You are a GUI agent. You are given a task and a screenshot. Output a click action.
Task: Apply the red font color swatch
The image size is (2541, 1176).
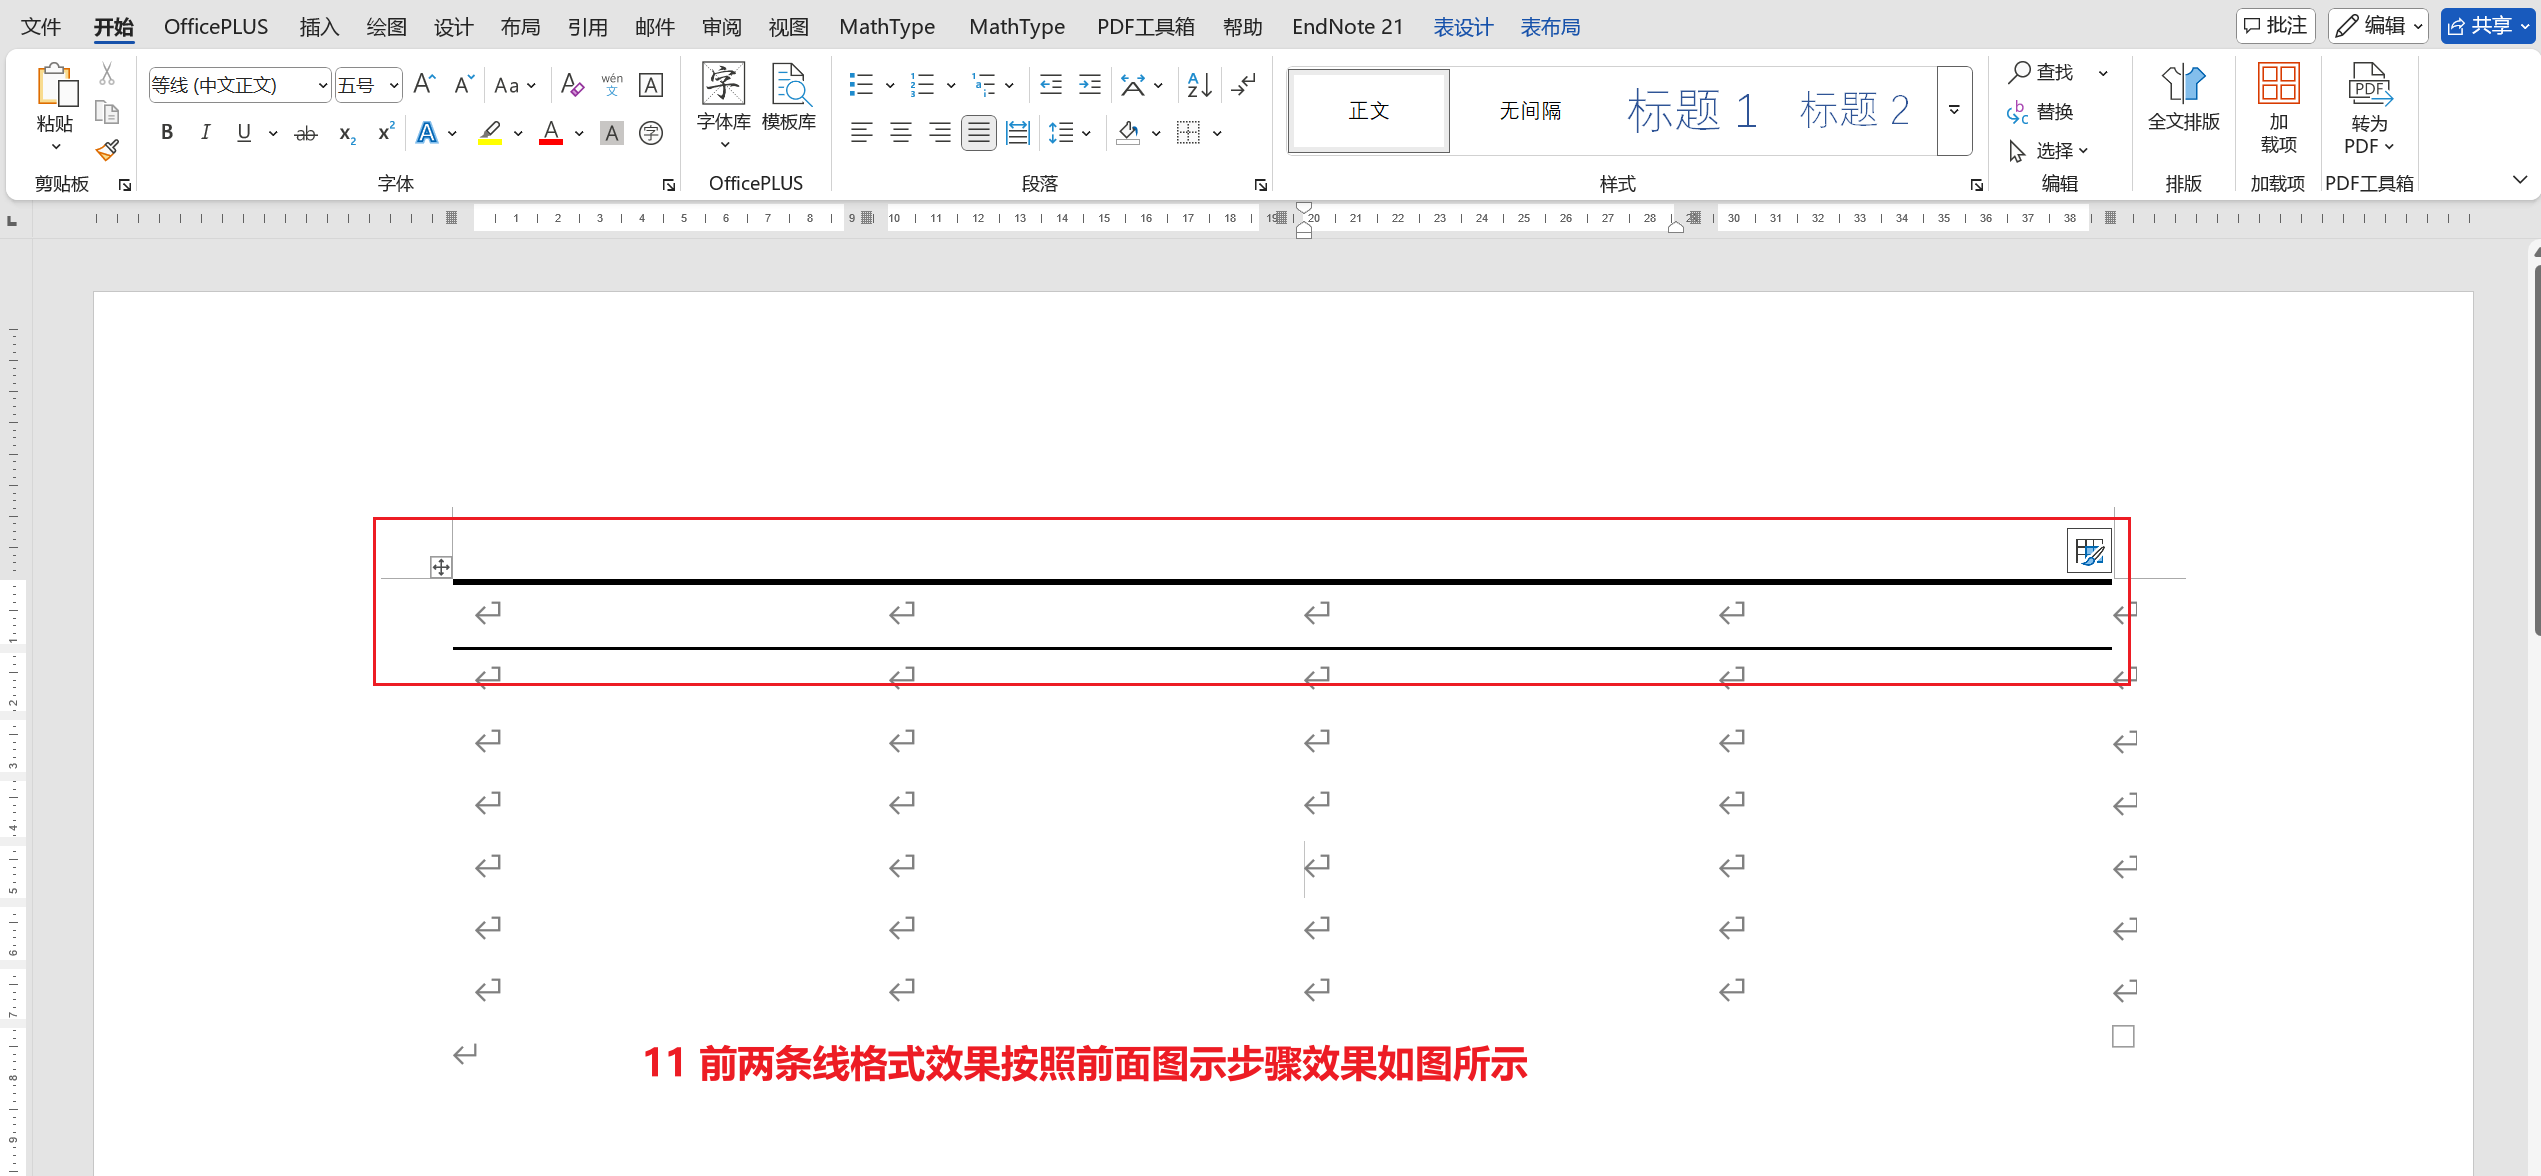[551, 133]
